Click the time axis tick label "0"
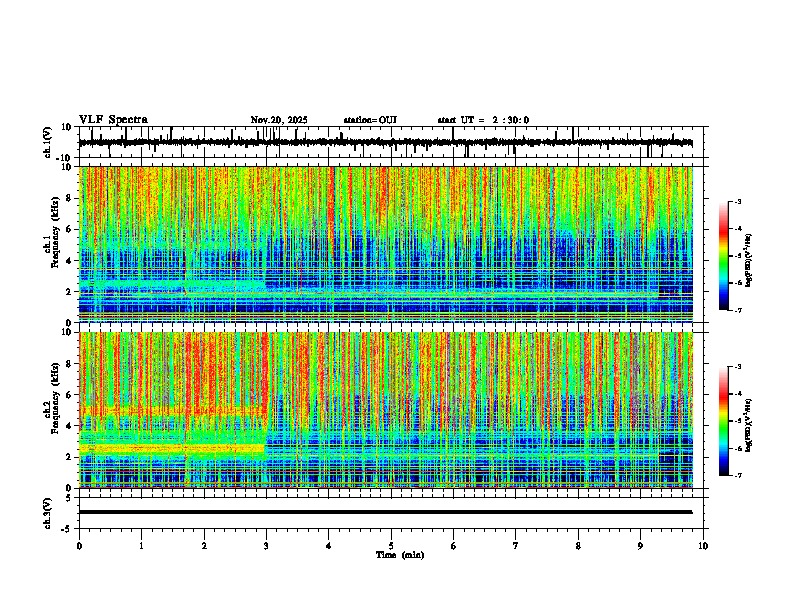Viewport: 792px width, 612px height. 79,546
